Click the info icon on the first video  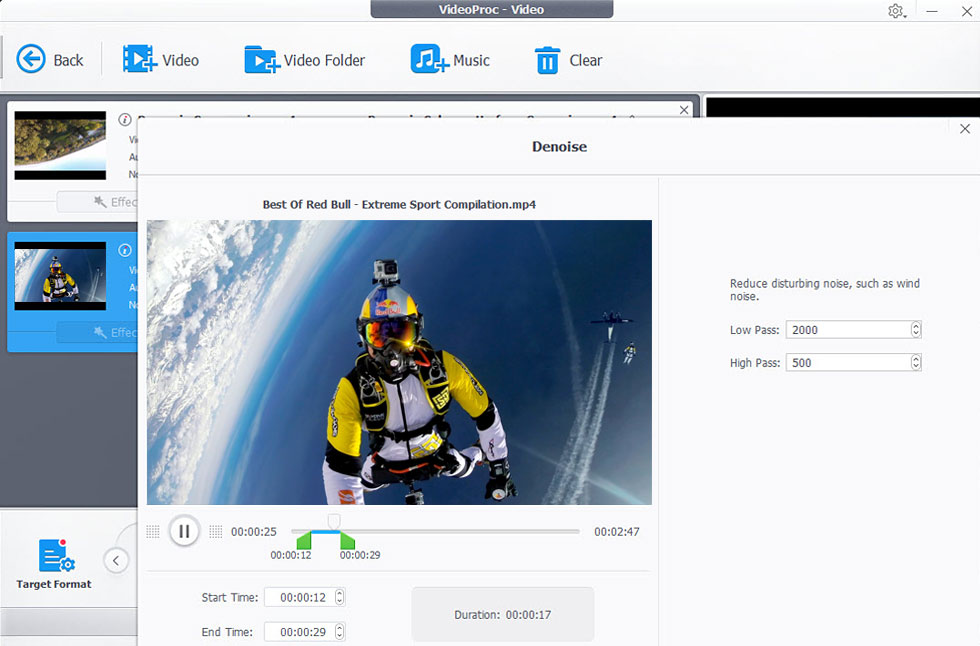point(125,119)
